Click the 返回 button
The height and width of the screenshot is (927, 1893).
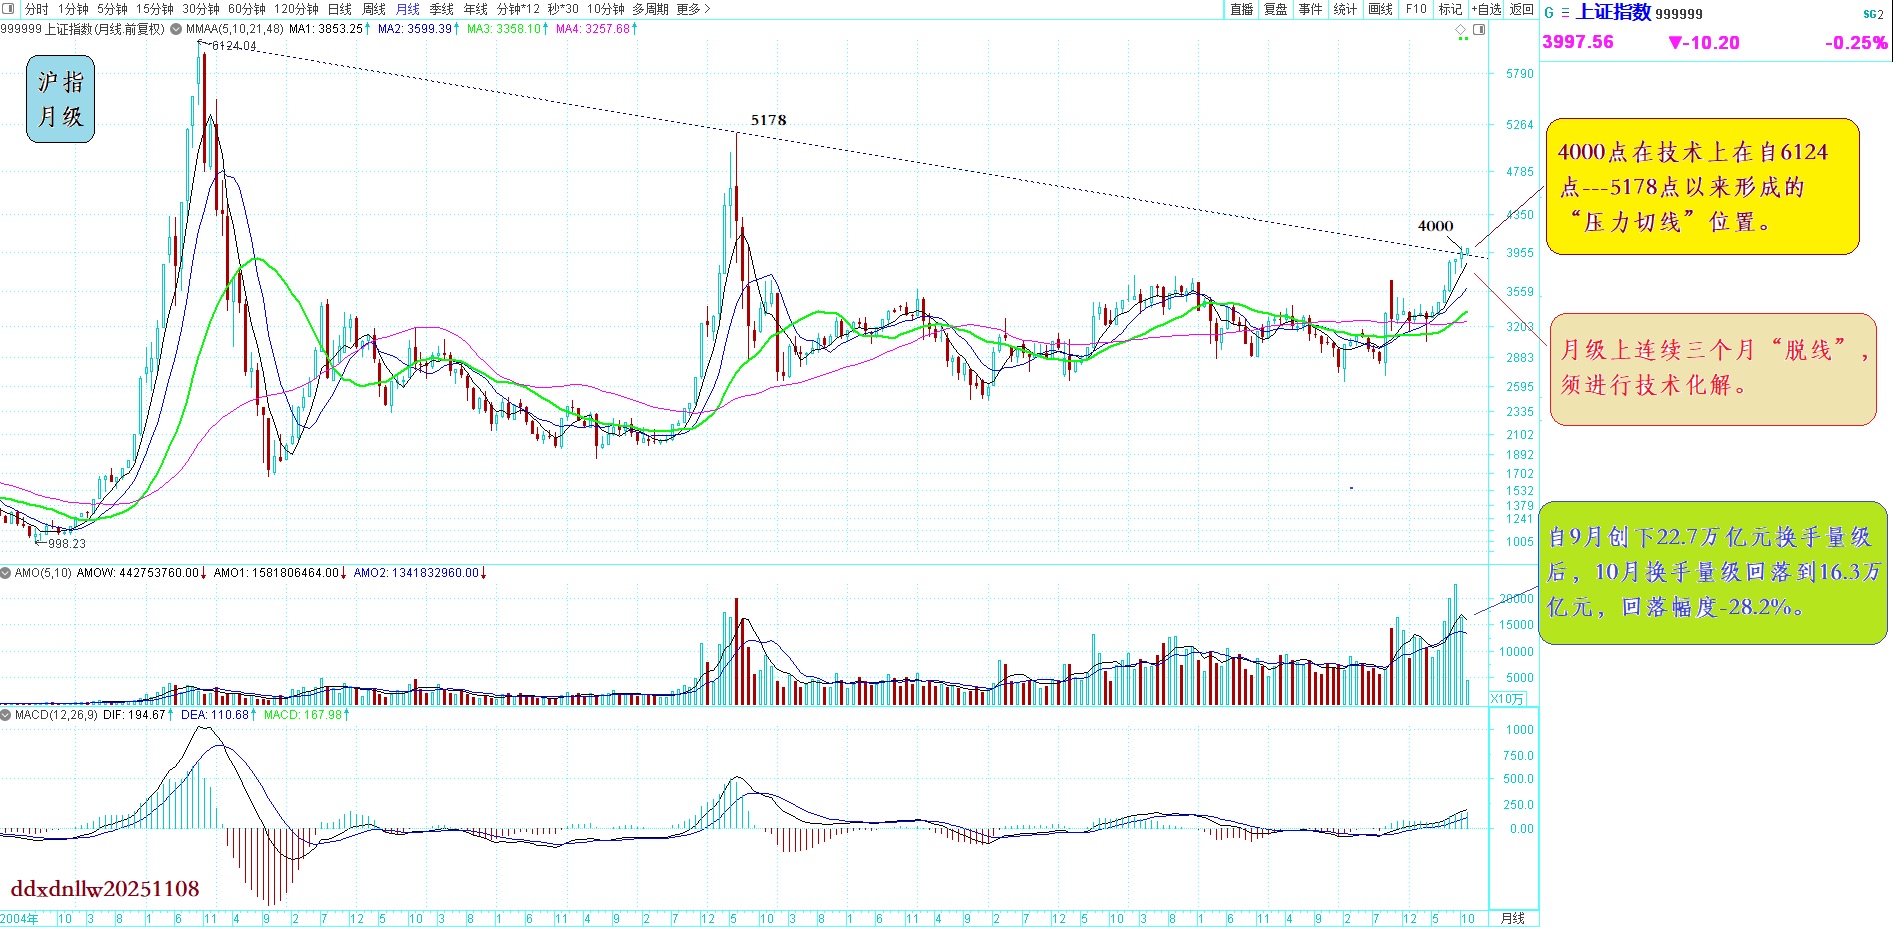pos(1522,9)
